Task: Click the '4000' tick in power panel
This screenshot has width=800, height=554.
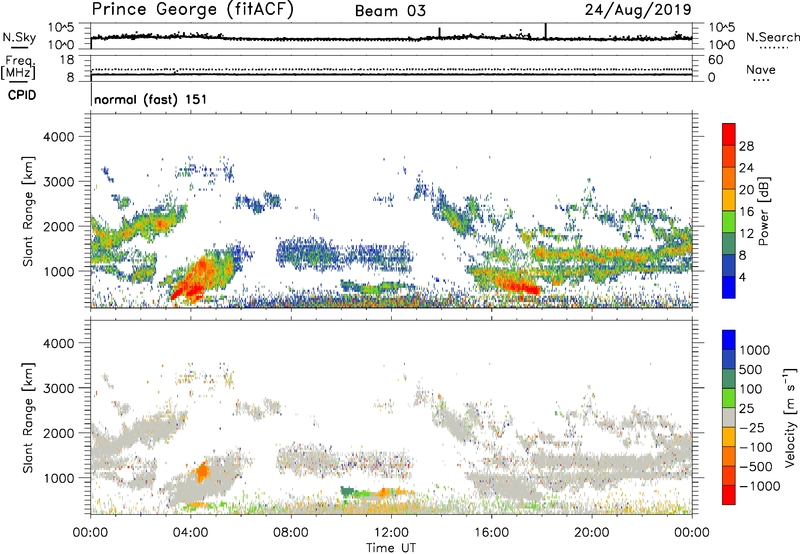Action: [58, 137]
